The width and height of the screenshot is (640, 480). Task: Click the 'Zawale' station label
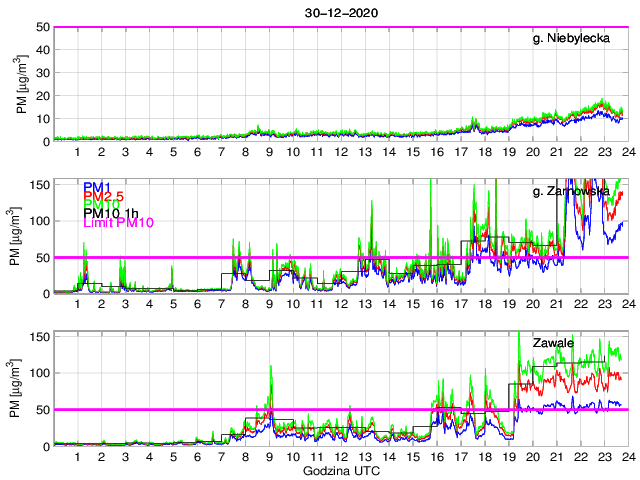point(553,343)
